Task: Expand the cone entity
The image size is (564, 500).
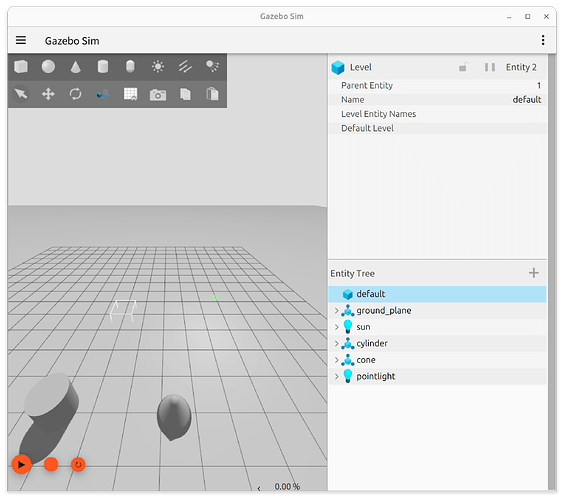Action: [337, 360]
